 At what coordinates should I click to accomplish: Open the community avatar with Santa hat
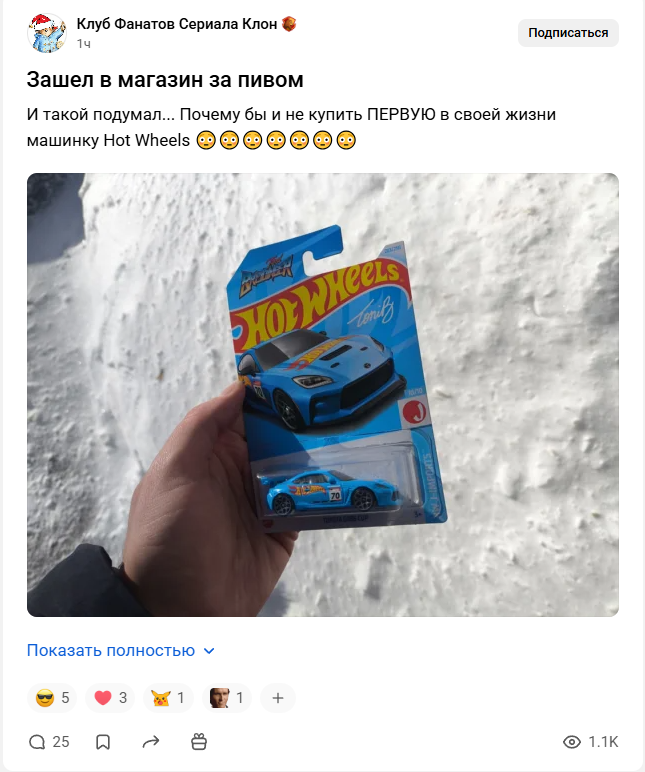coord(47,33)
